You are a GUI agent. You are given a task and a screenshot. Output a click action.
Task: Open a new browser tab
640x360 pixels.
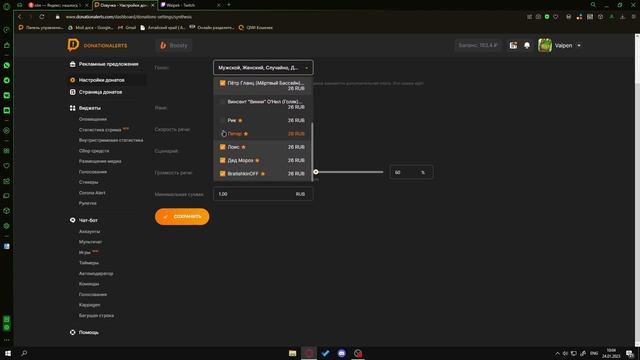[x=229, y=5]
